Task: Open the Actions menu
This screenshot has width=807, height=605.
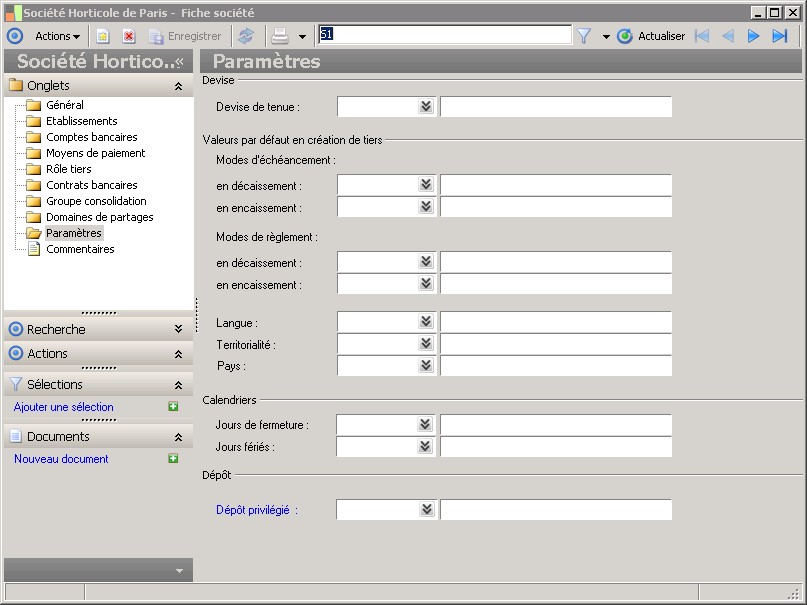Action: coord(57,36)
